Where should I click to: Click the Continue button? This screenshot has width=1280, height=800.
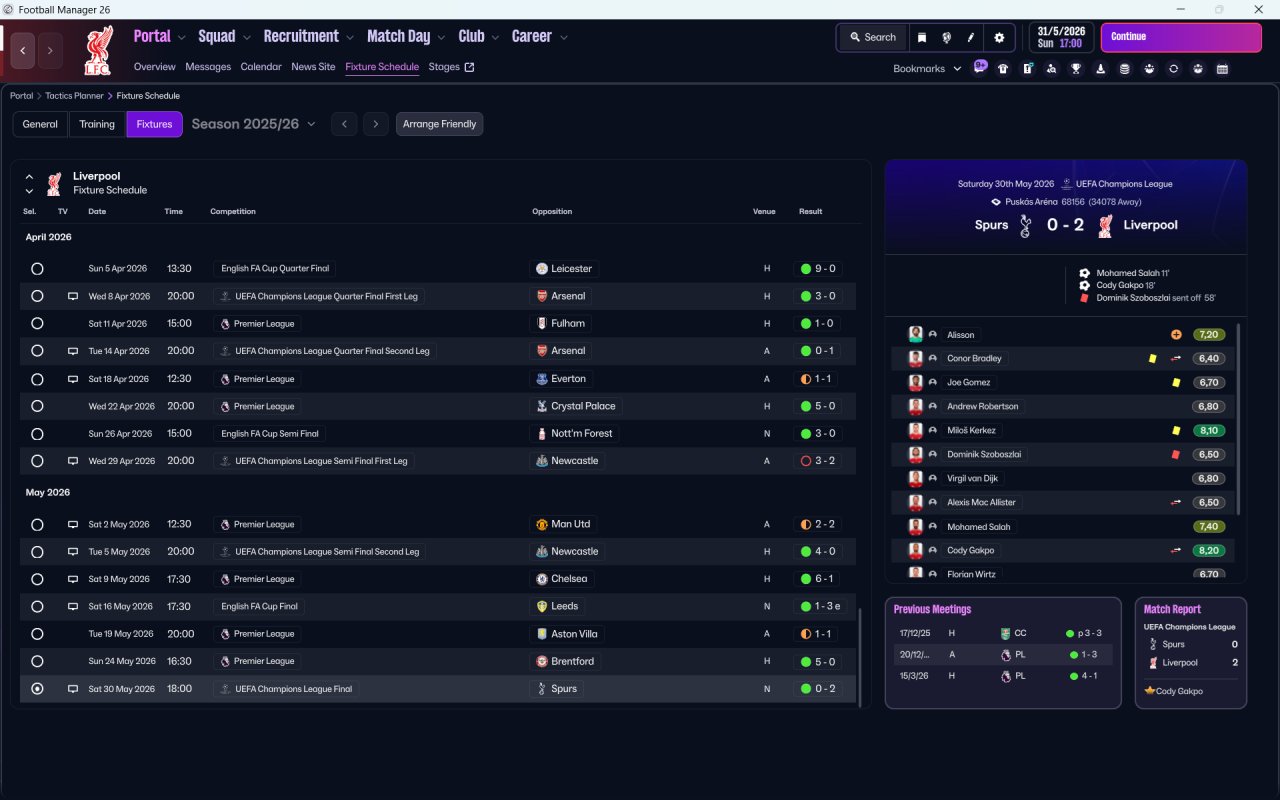[x=1181, y=37]
